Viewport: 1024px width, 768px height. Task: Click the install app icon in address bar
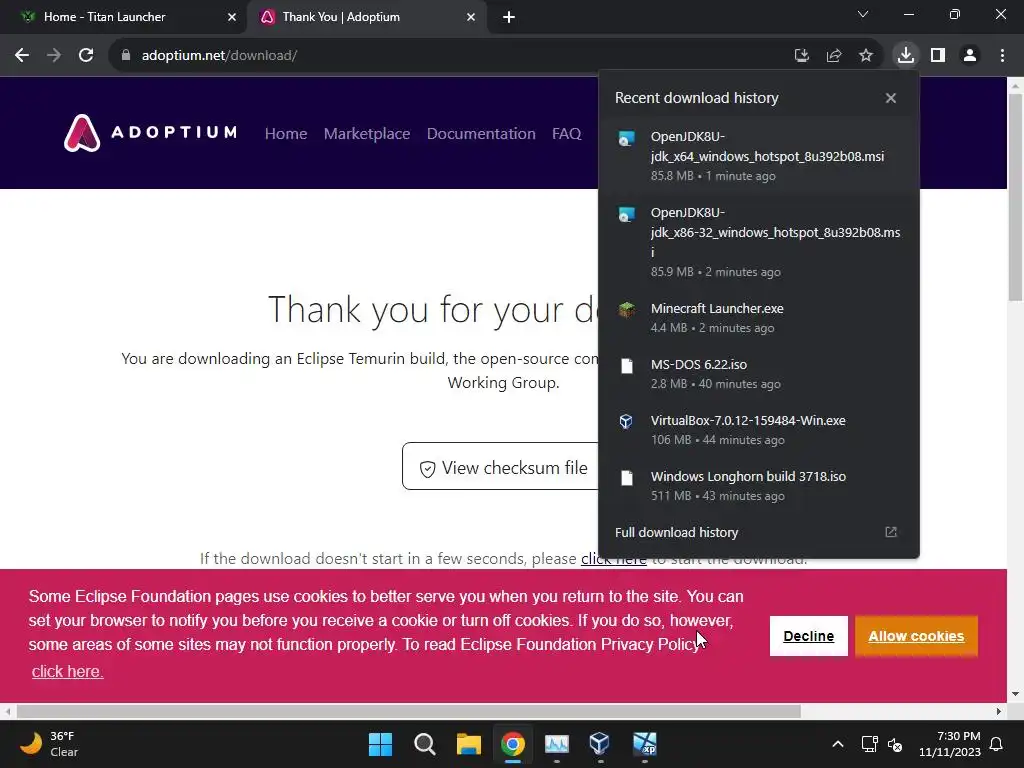point(802,56)
